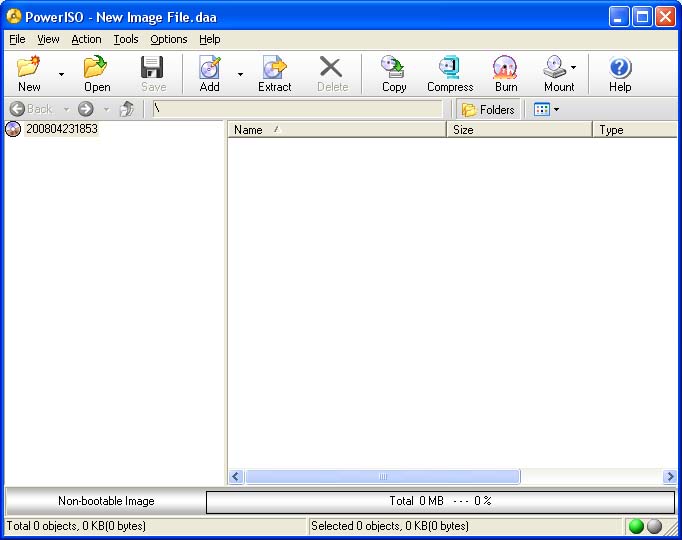Viewport: 682px width, 540px height.
Task: Click the Copy disc icon
Action: (x=393, y=67)
